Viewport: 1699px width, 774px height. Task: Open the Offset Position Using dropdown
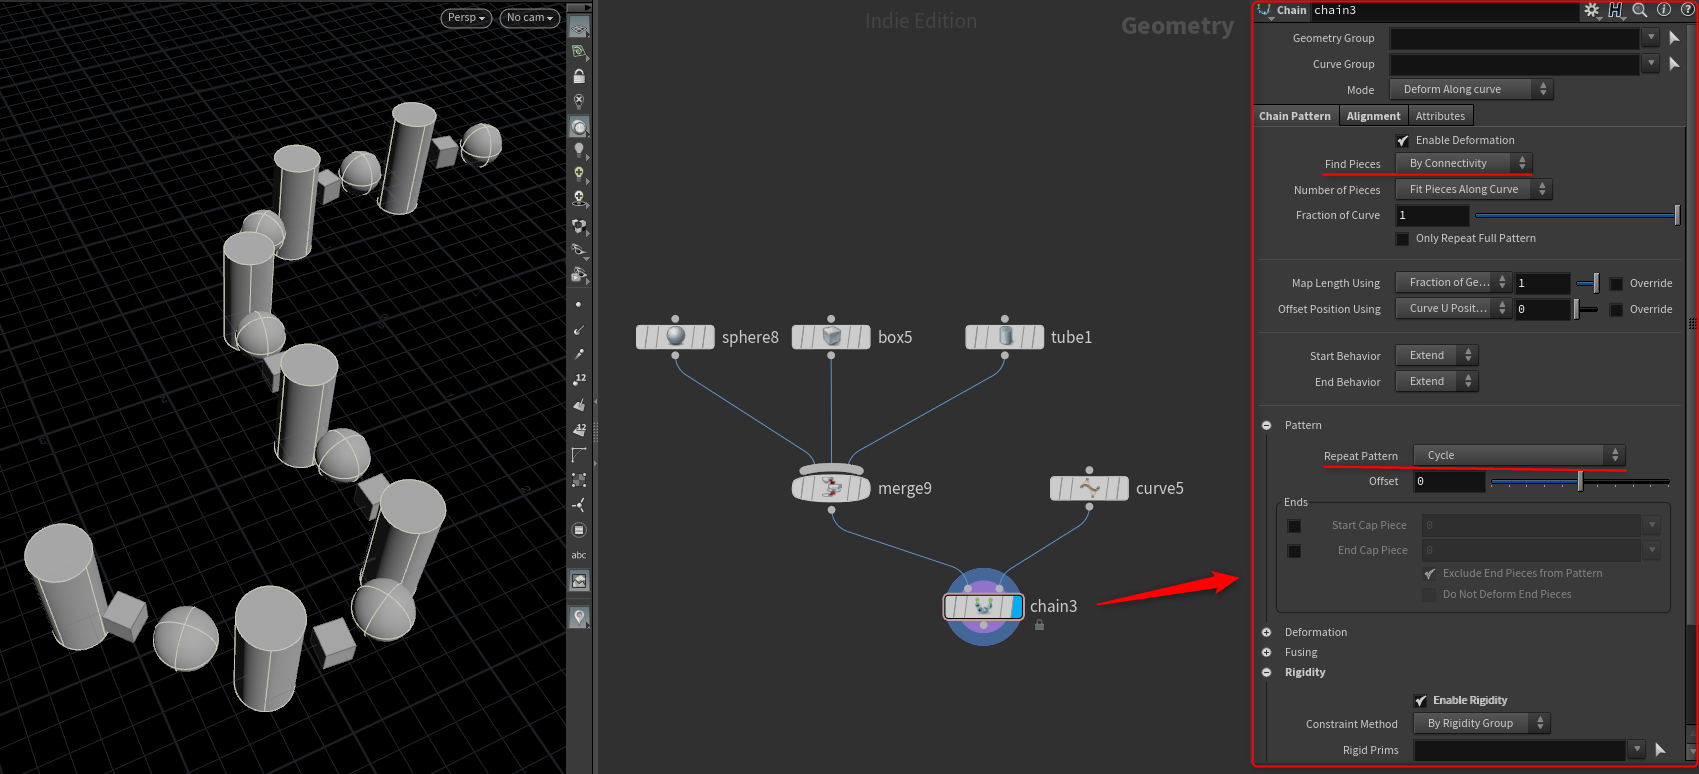1453,309
